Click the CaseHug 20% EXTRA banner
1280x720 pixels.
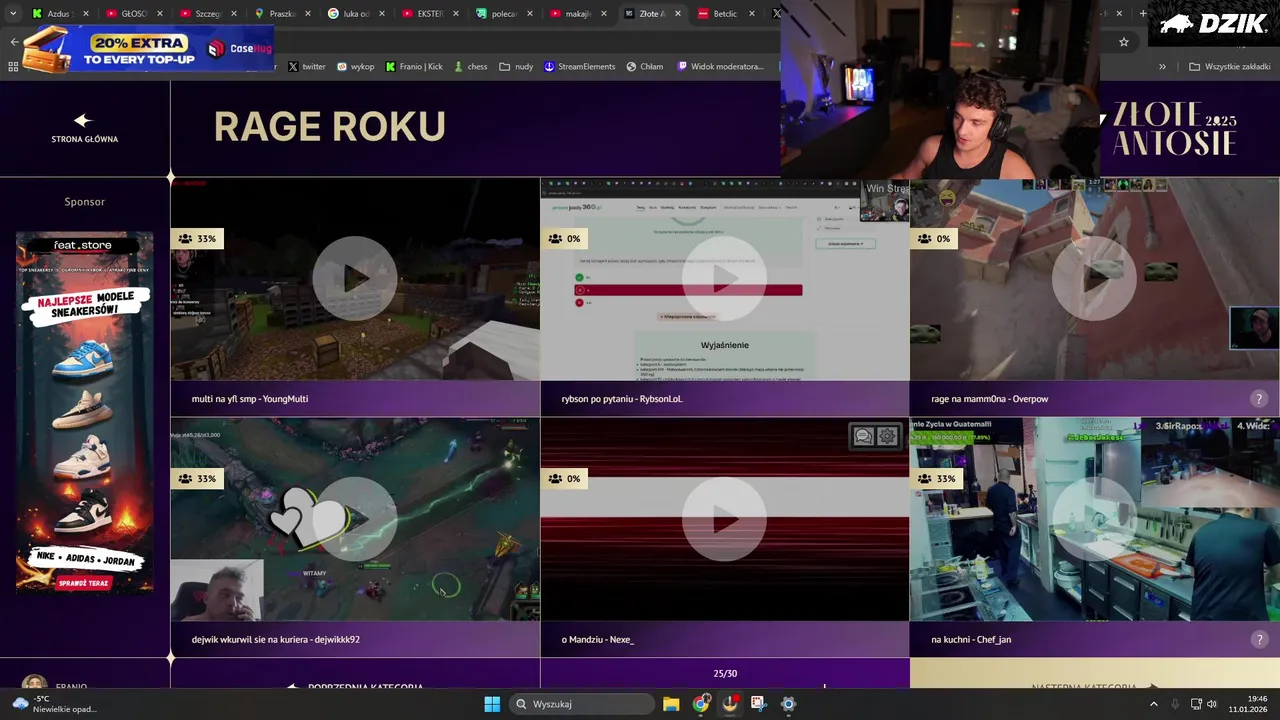tap(148, 49)
